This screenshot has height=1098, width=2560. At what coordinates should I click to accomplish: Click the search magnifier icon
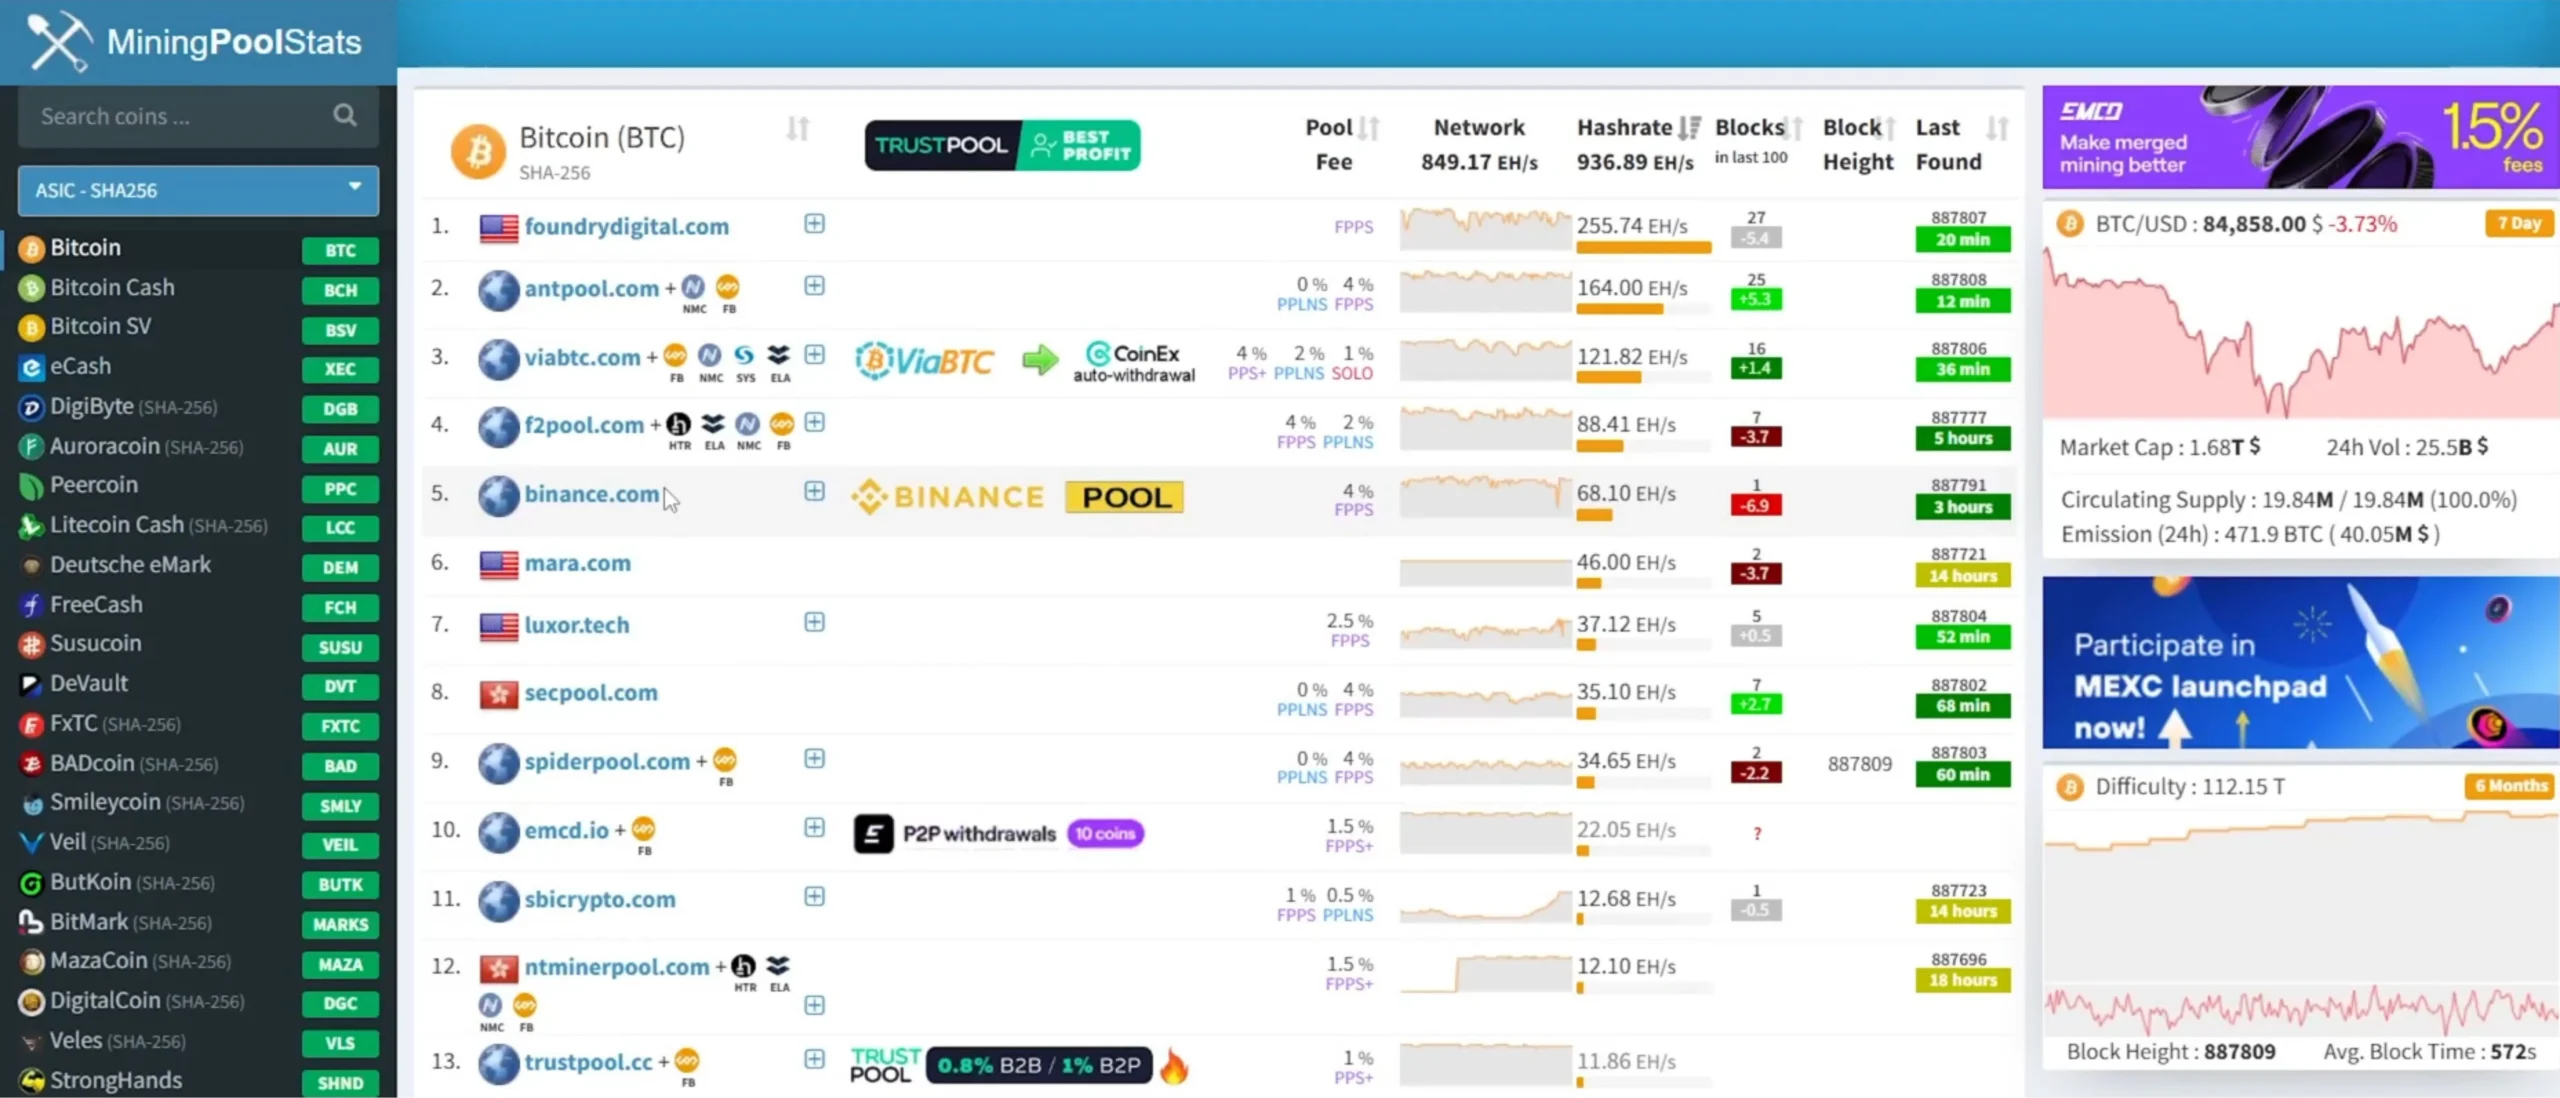[x=345, y=116]
